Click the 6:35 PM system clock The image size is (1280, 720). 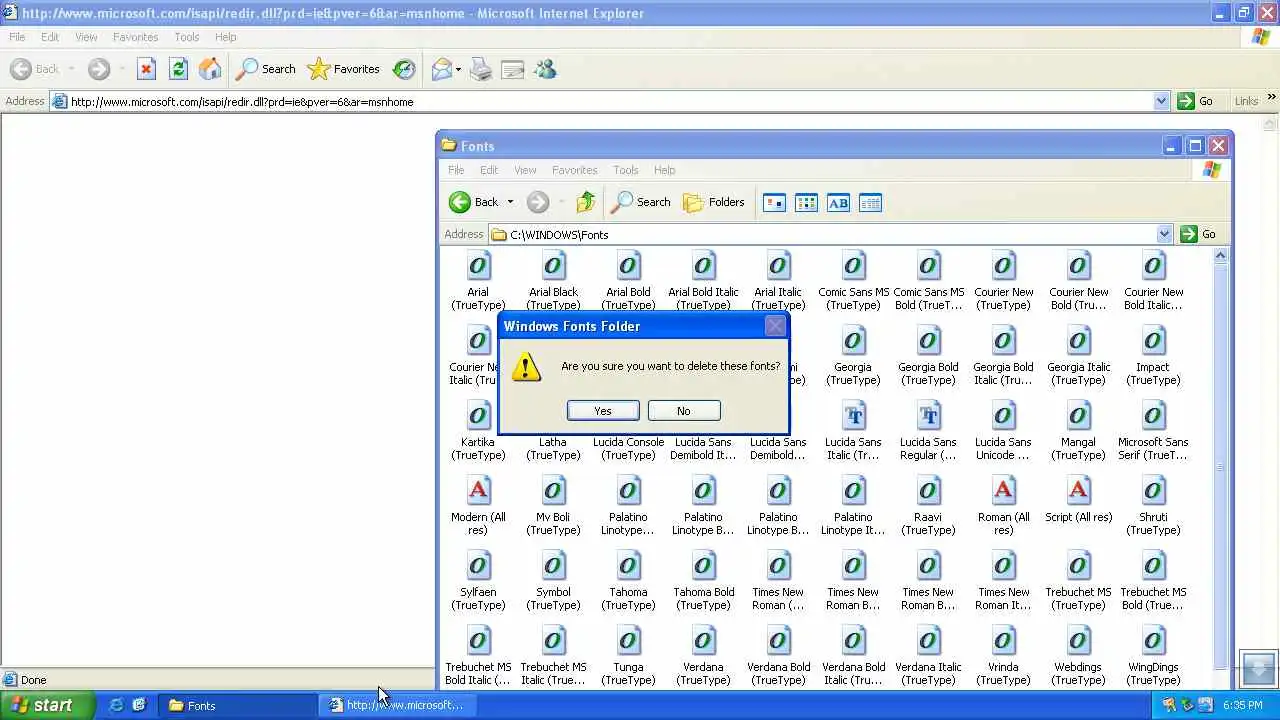tap(1242, 705)
